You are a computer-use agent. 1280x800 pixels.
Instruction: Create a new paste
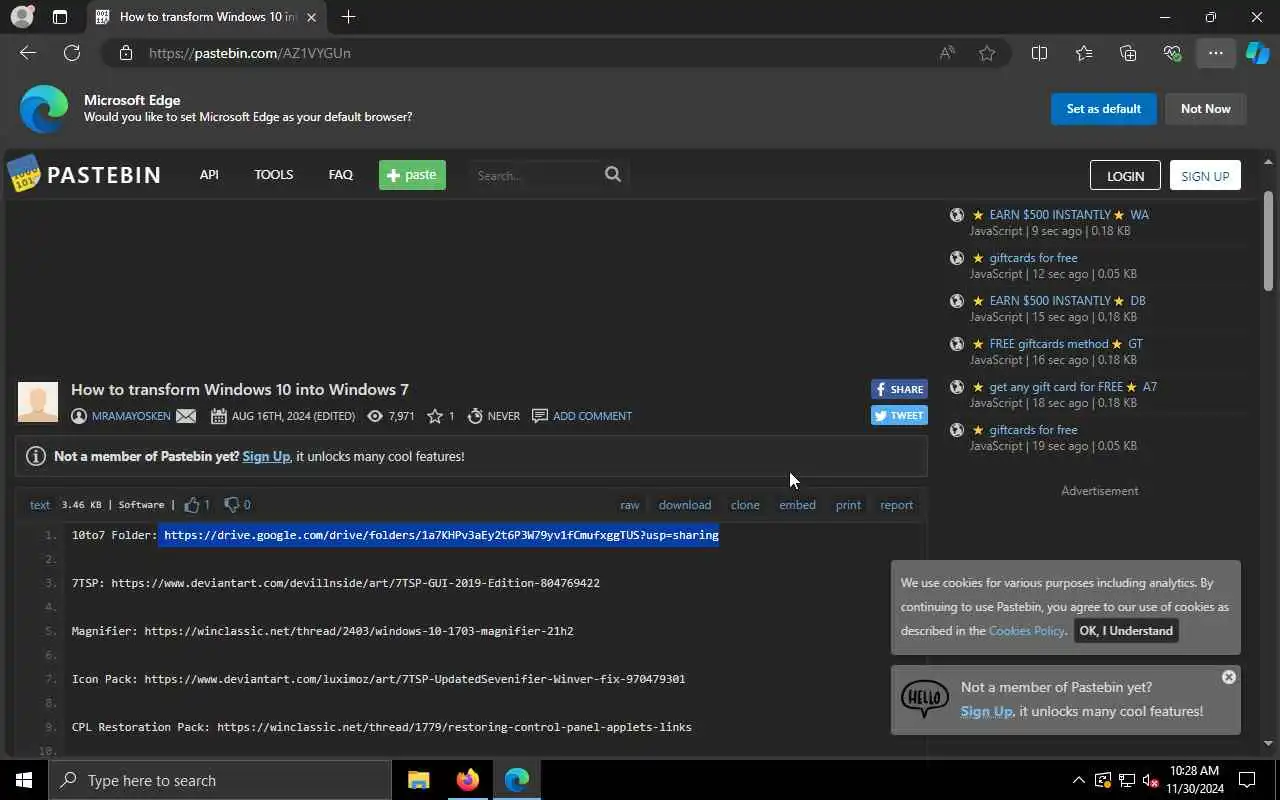coord(412,175)
